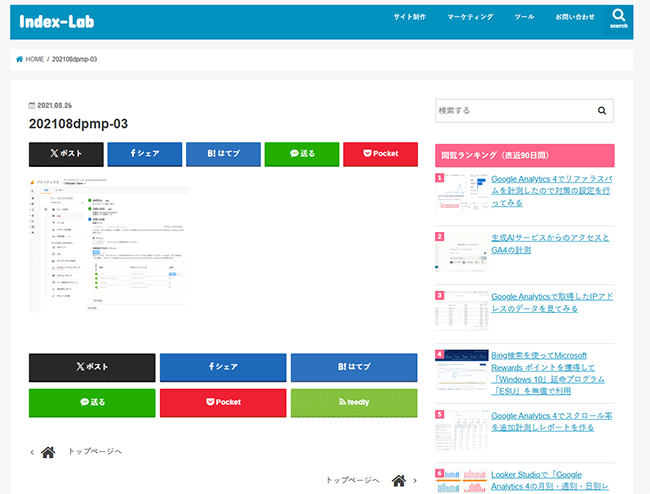Screen dimensions: 650x494
Task: Open link about Google Analytics IPアドレス
Action: (552, 303)
